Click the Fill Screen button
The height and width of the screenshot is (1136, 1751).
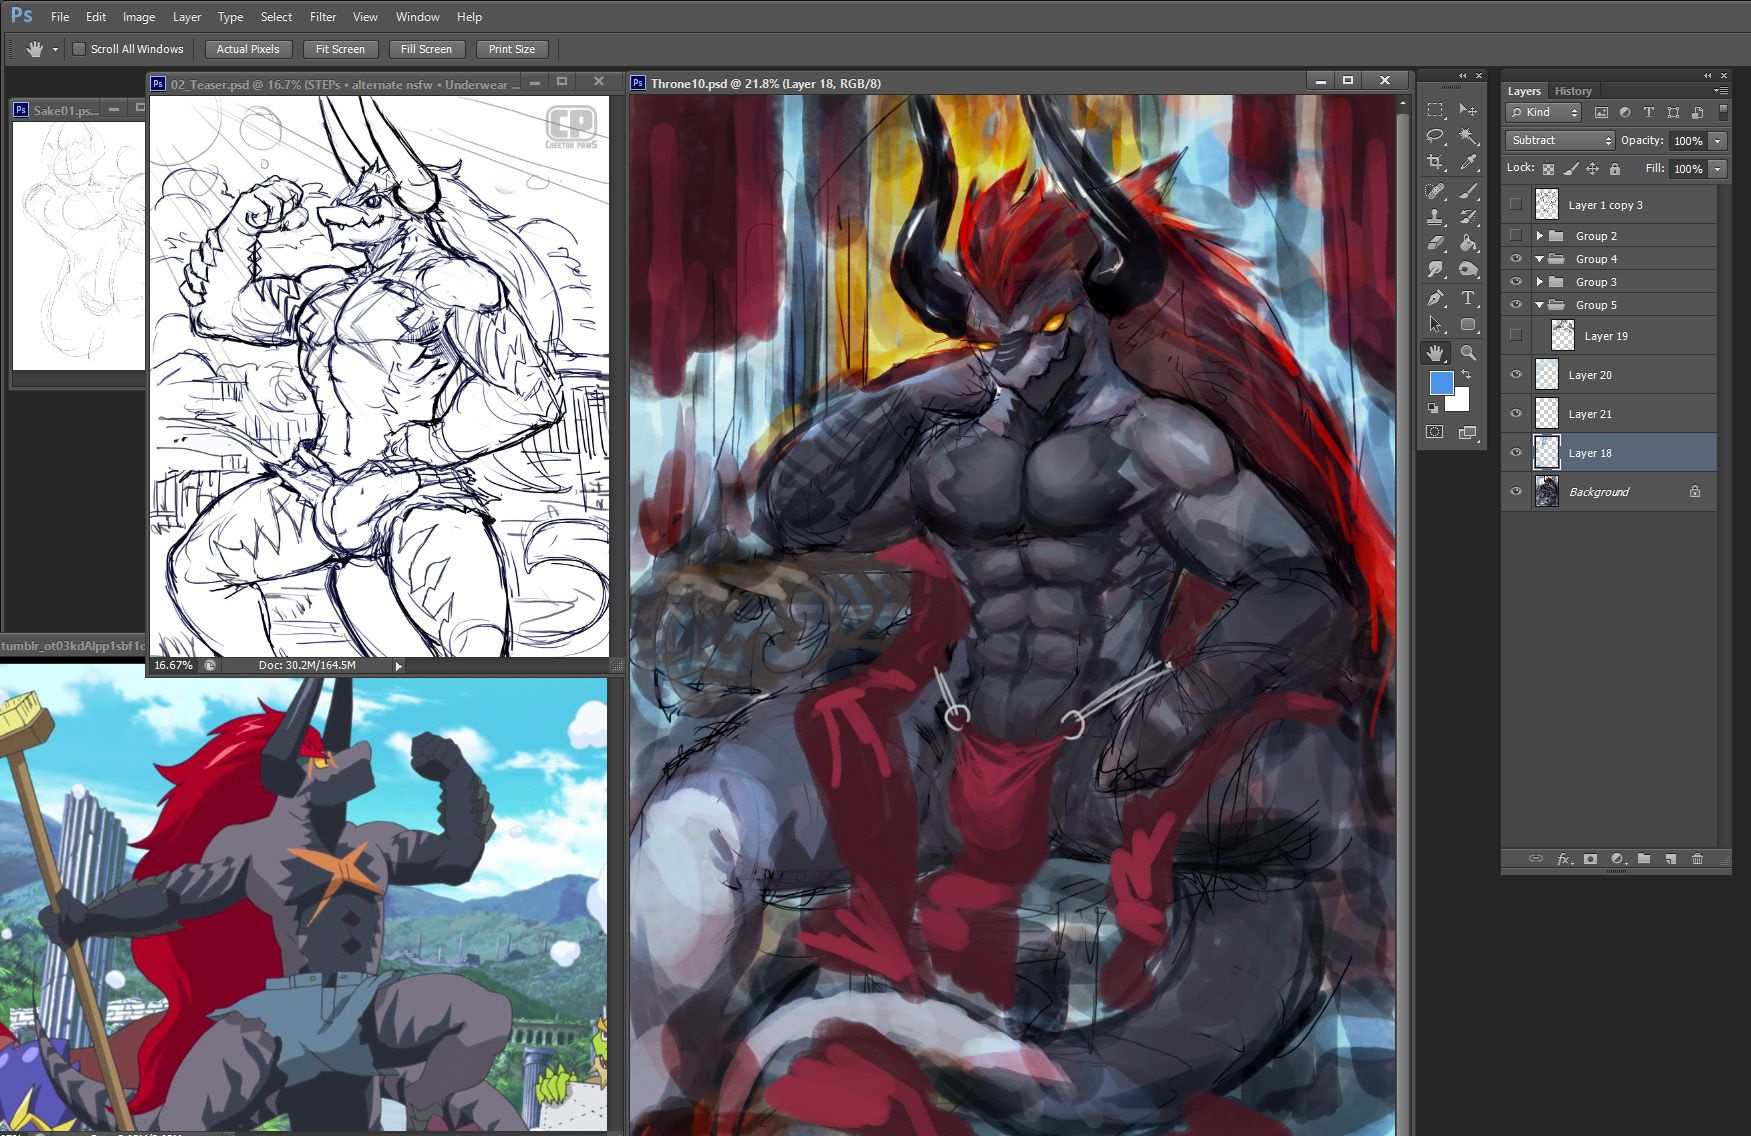click(x=426, y=49)
